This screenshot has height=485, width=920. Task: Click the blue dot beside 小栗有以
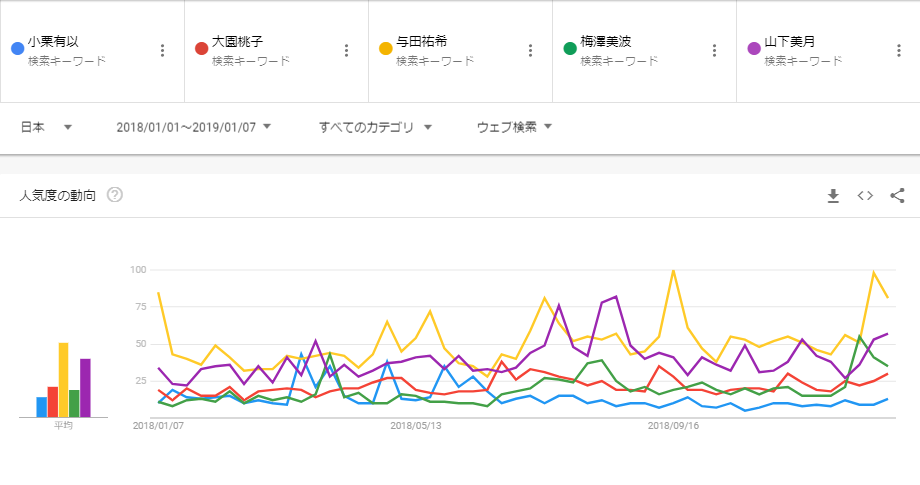(x=17, y=48)
